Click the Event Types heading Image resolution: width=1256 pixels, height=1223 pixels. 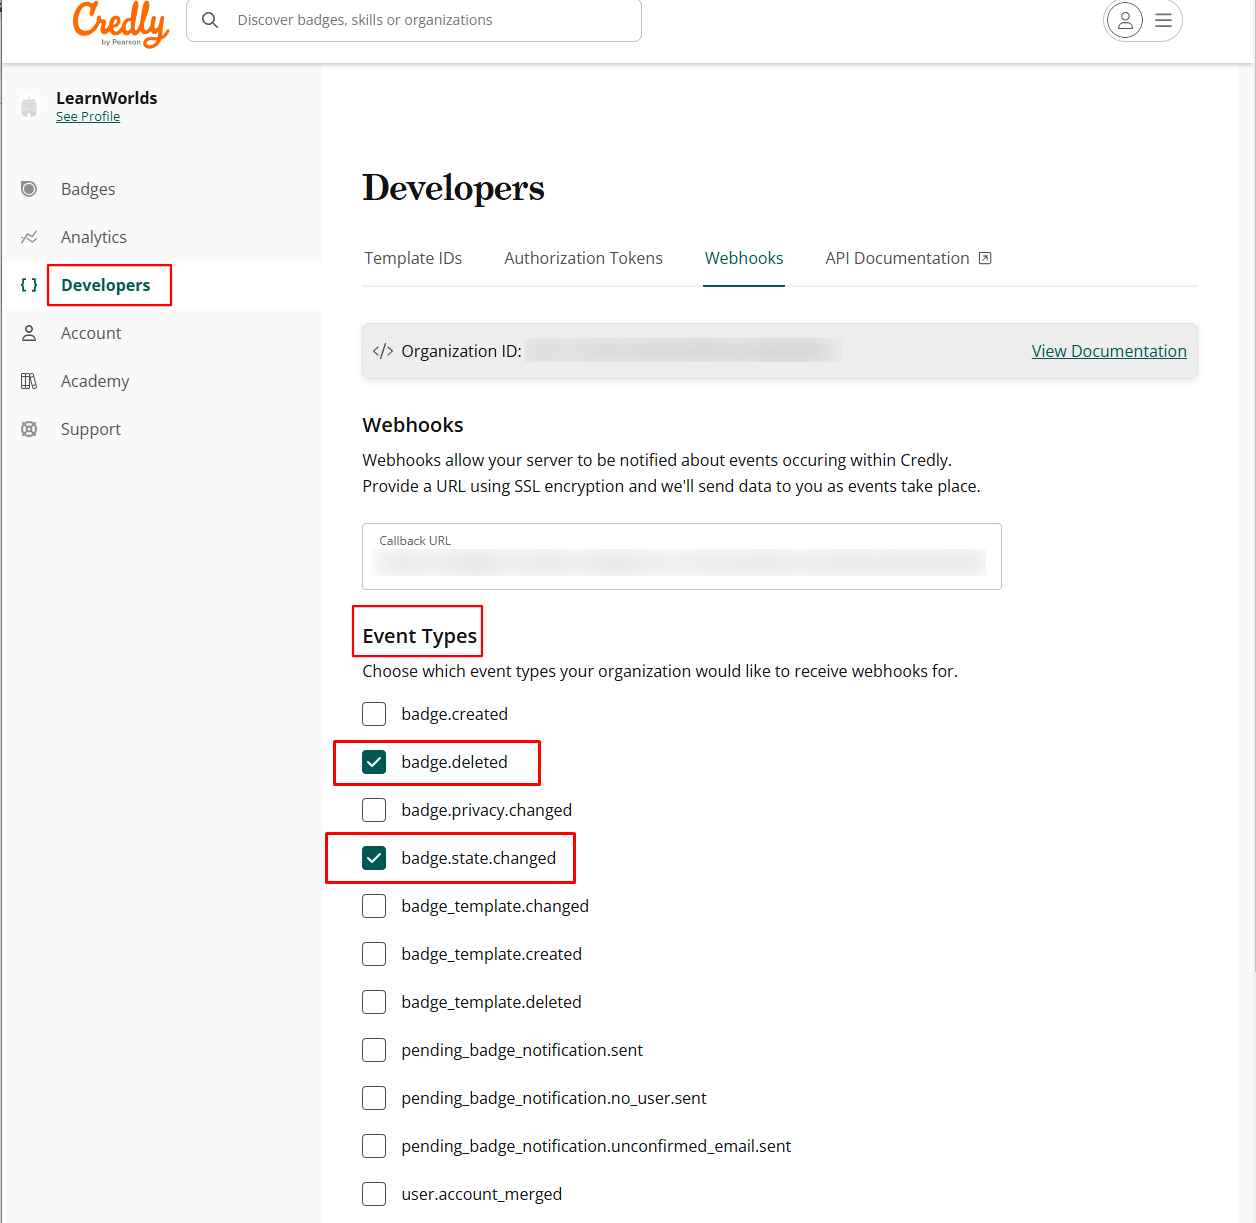coord(420,636)
